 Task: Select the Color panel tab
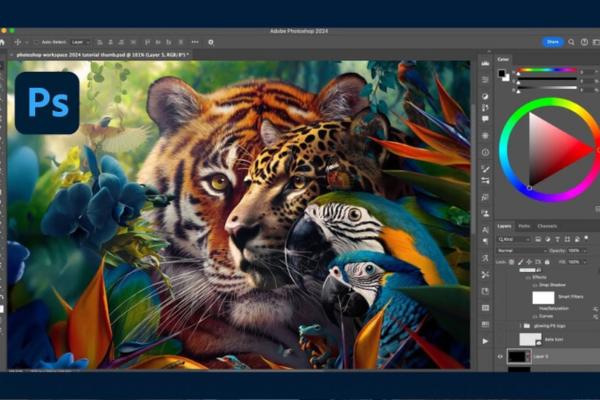(x=503, y=59)
